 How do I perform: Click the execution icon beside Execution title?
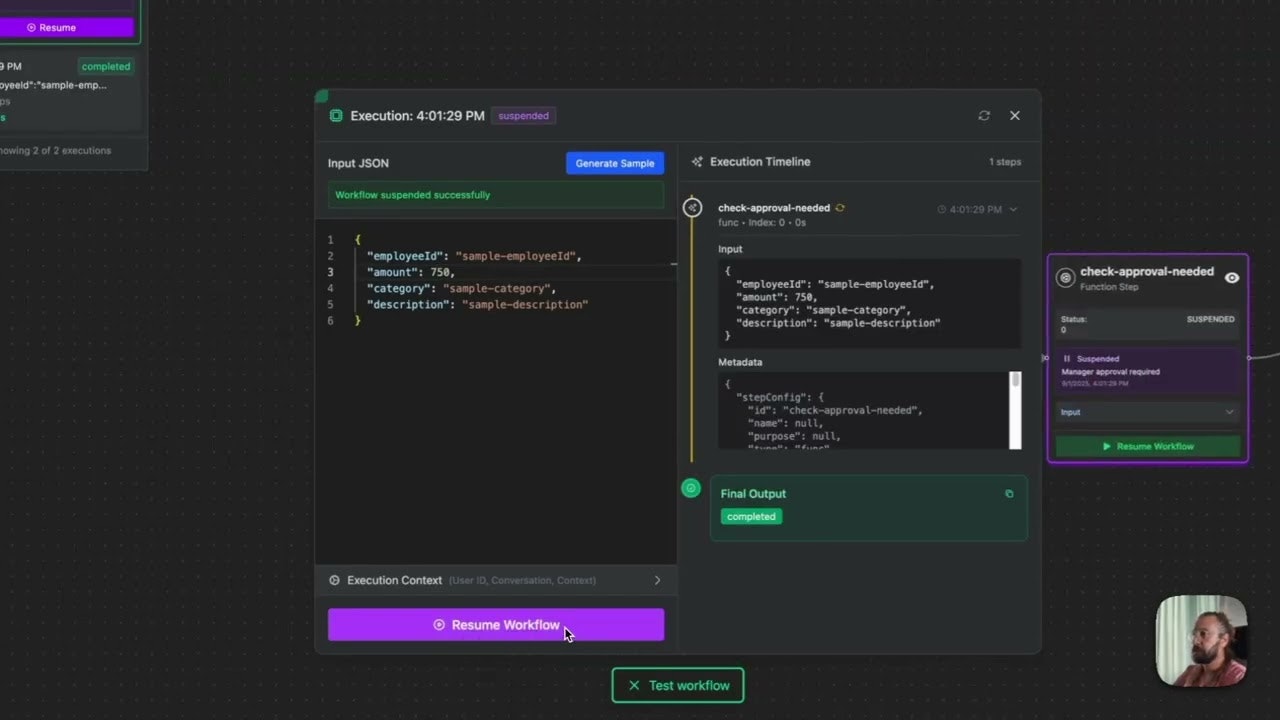(x=336, y=116)
